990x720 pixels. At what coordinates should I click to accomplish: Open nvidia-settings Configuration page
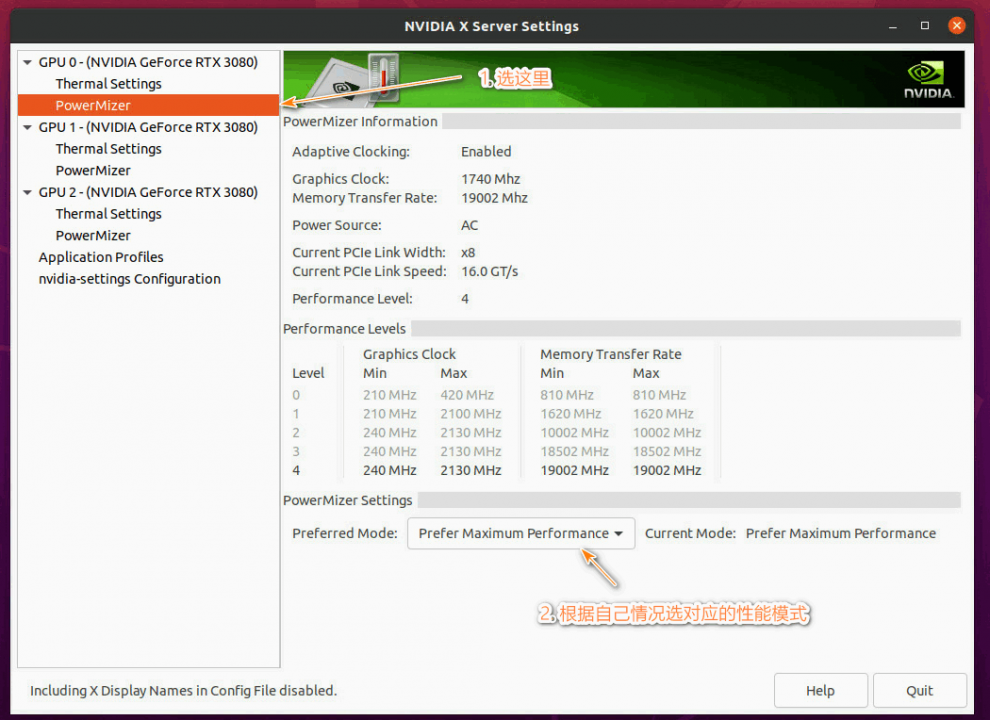[x=129, y=279]
